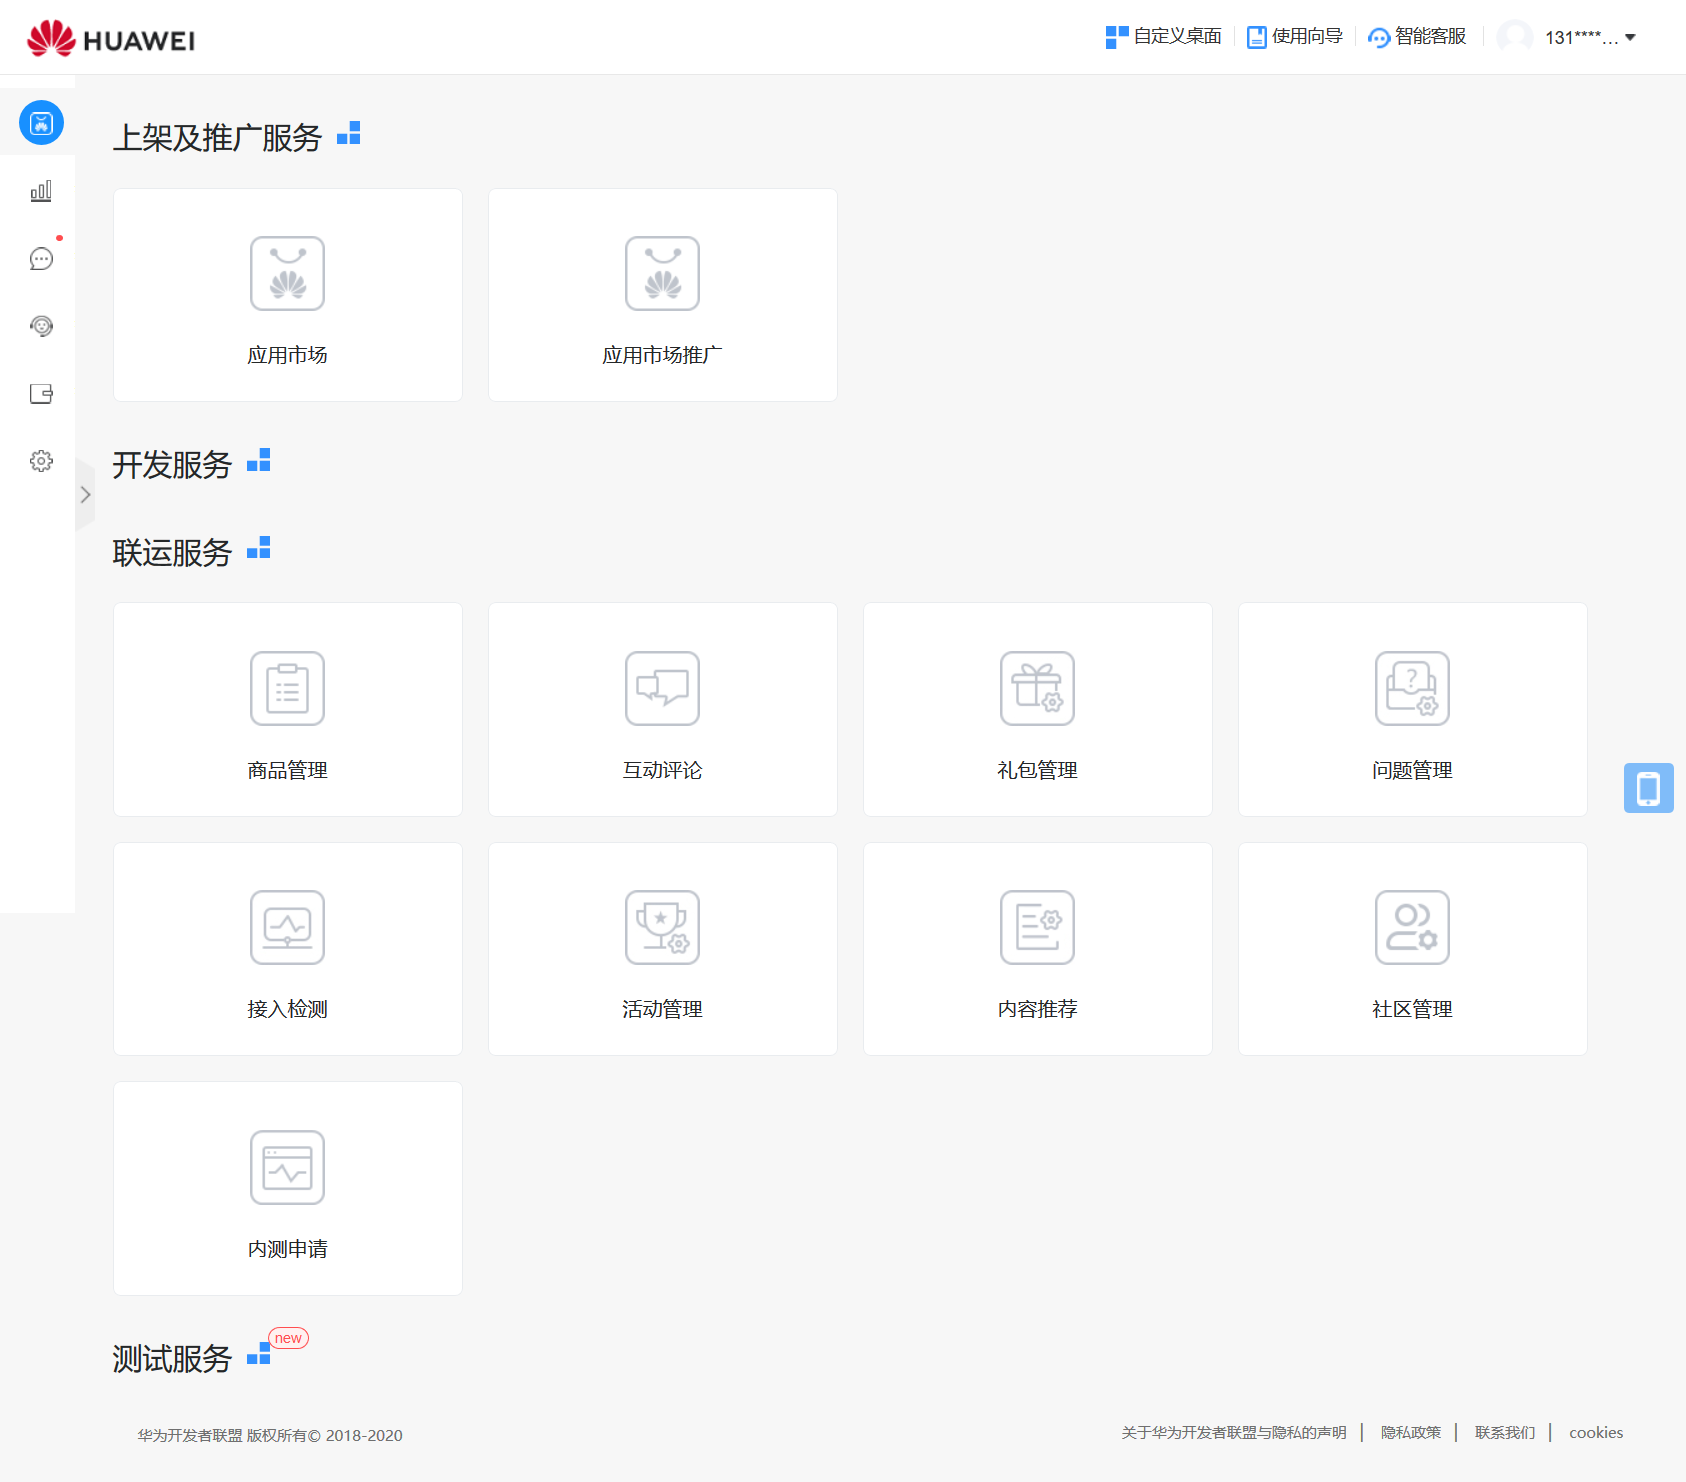Click the grid icon beside 联运服务
This screenshot has height=1482, width=1686.
coord(258,548)
